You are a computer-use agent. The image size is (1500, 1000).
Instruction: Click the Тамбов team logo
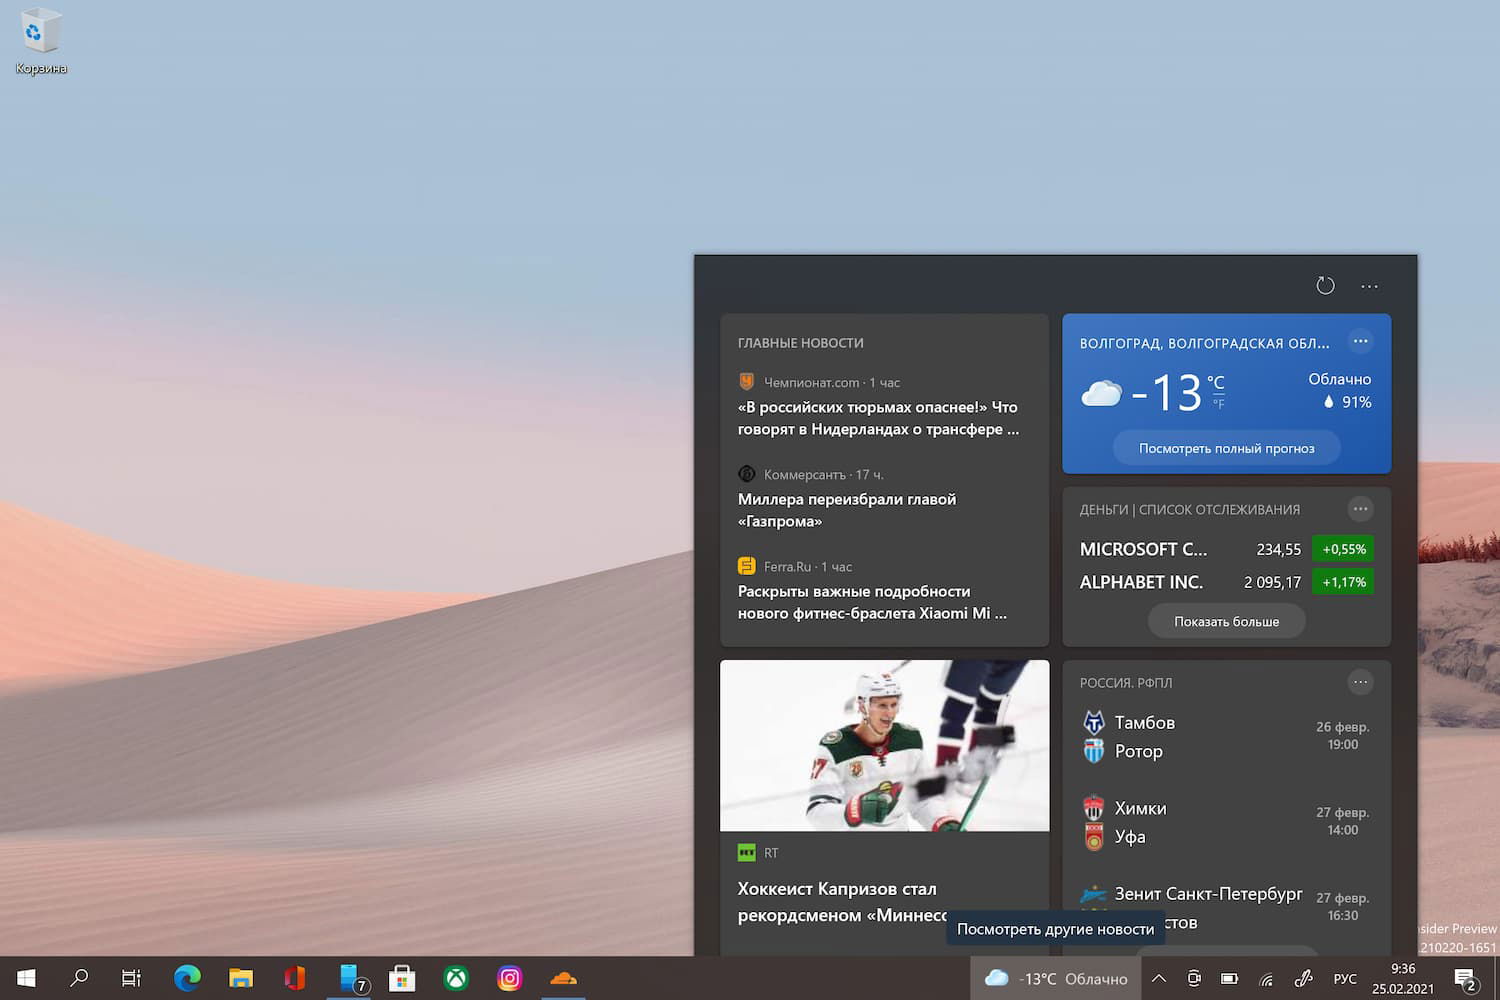[1094, 722]
